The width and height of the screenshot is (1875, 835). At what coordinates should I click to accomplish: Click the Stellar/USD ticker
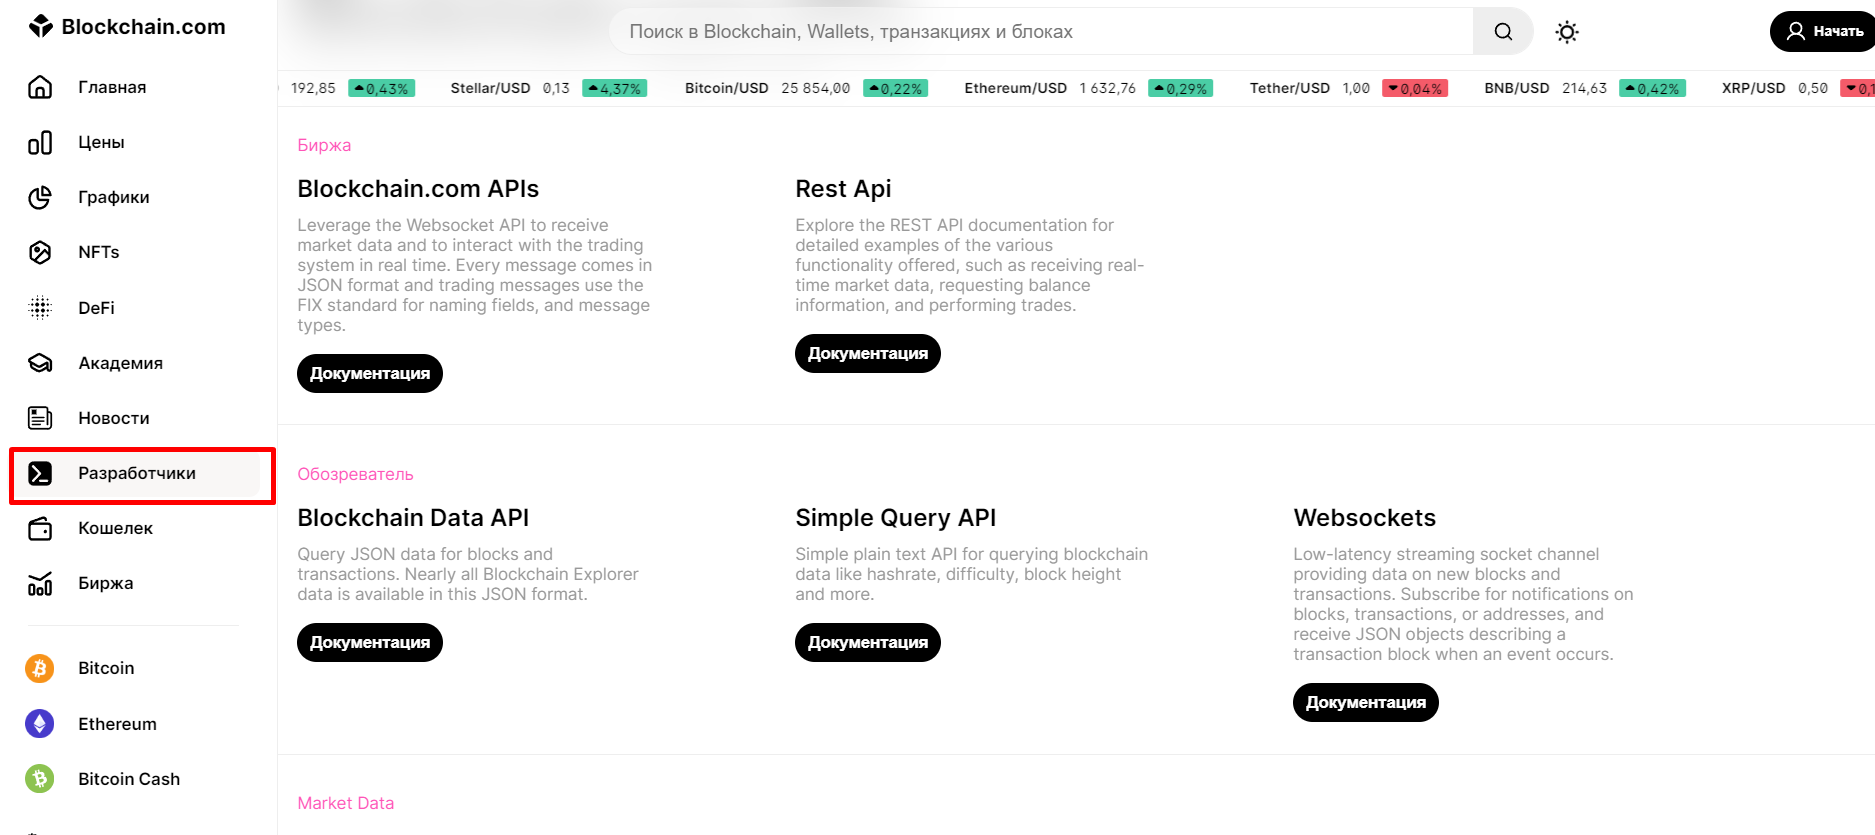click(x=490, y=88)
